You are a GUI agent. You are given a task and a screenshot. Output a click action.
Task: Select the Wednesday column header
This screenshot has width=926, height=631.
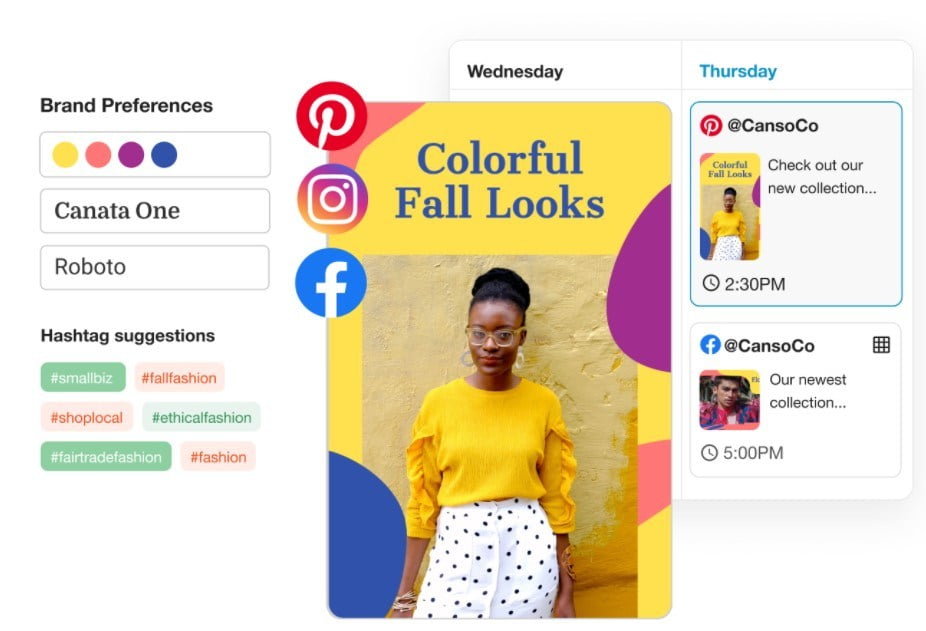pyautogui.click(x=515, y=71)
